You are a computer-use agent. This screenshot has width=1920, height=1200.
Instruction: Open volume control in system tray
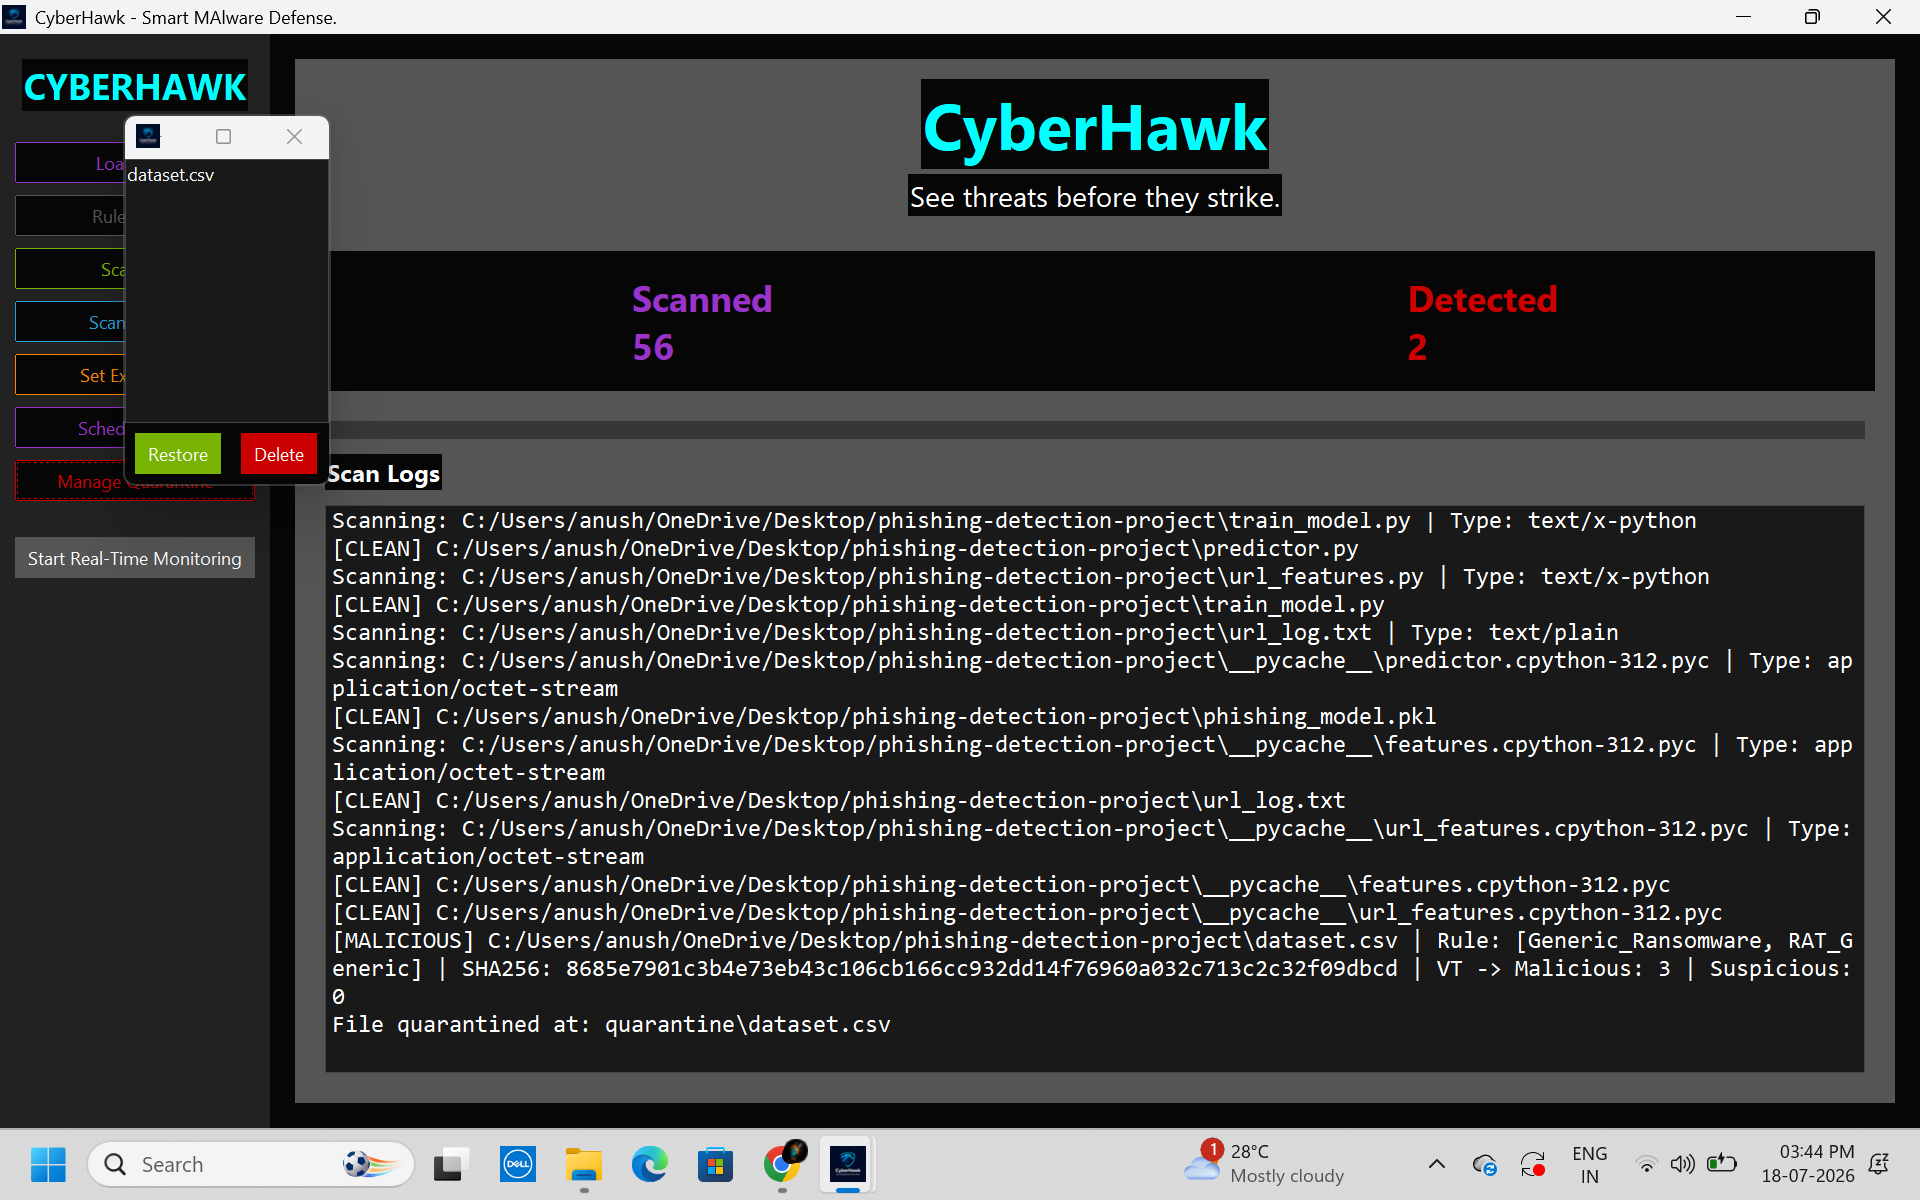pos(1683,1164)
